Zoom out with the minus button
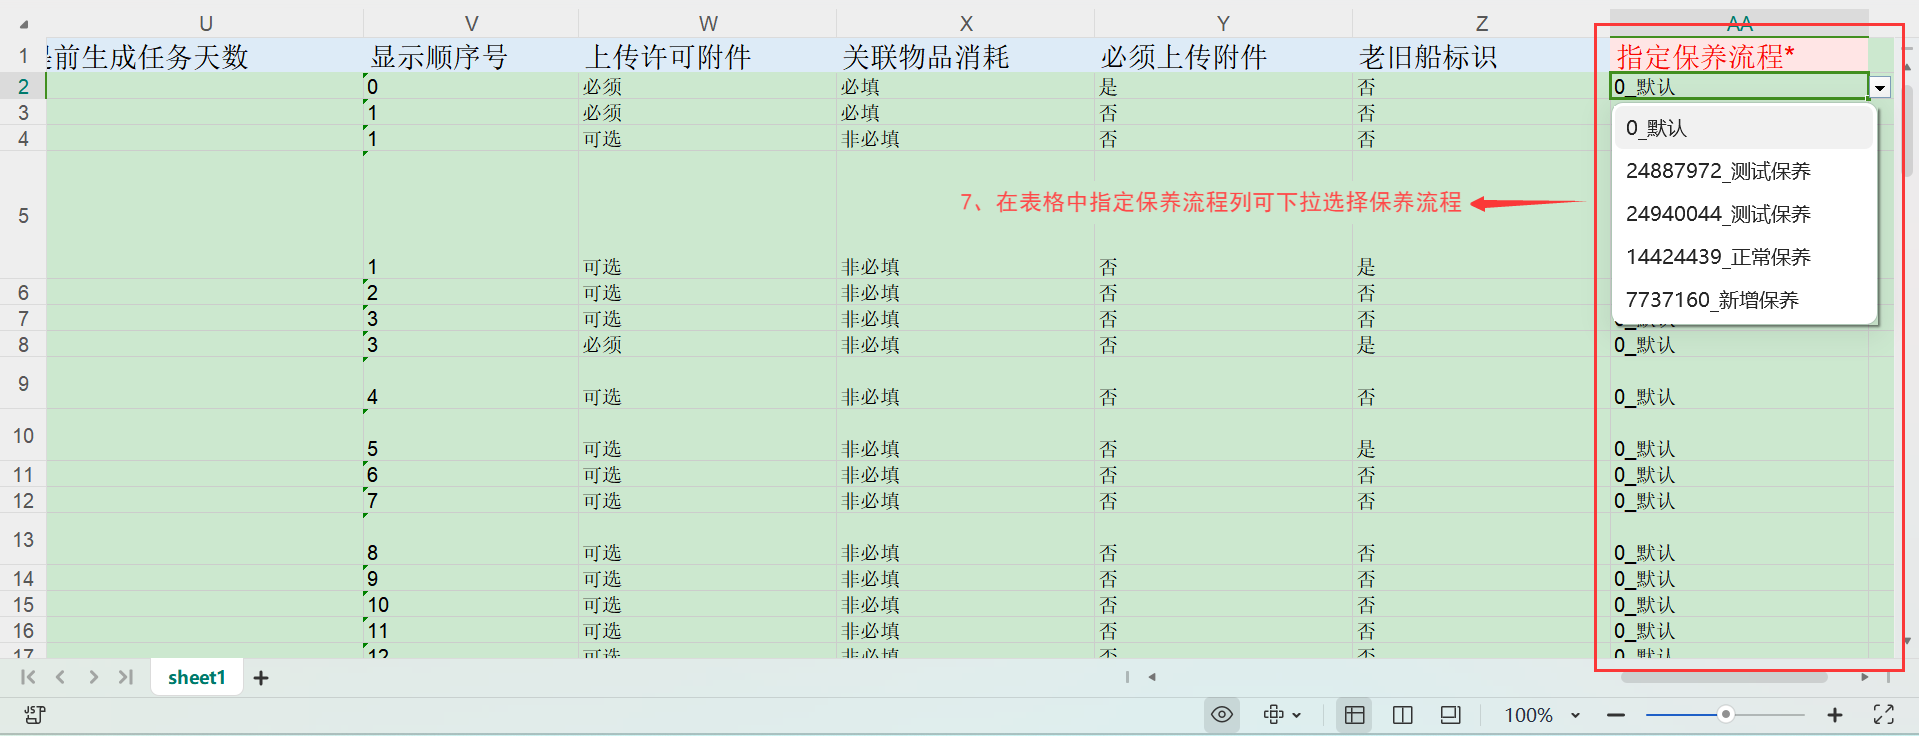This screenshot has width=1919, height=736. (x=1616, y=715)
